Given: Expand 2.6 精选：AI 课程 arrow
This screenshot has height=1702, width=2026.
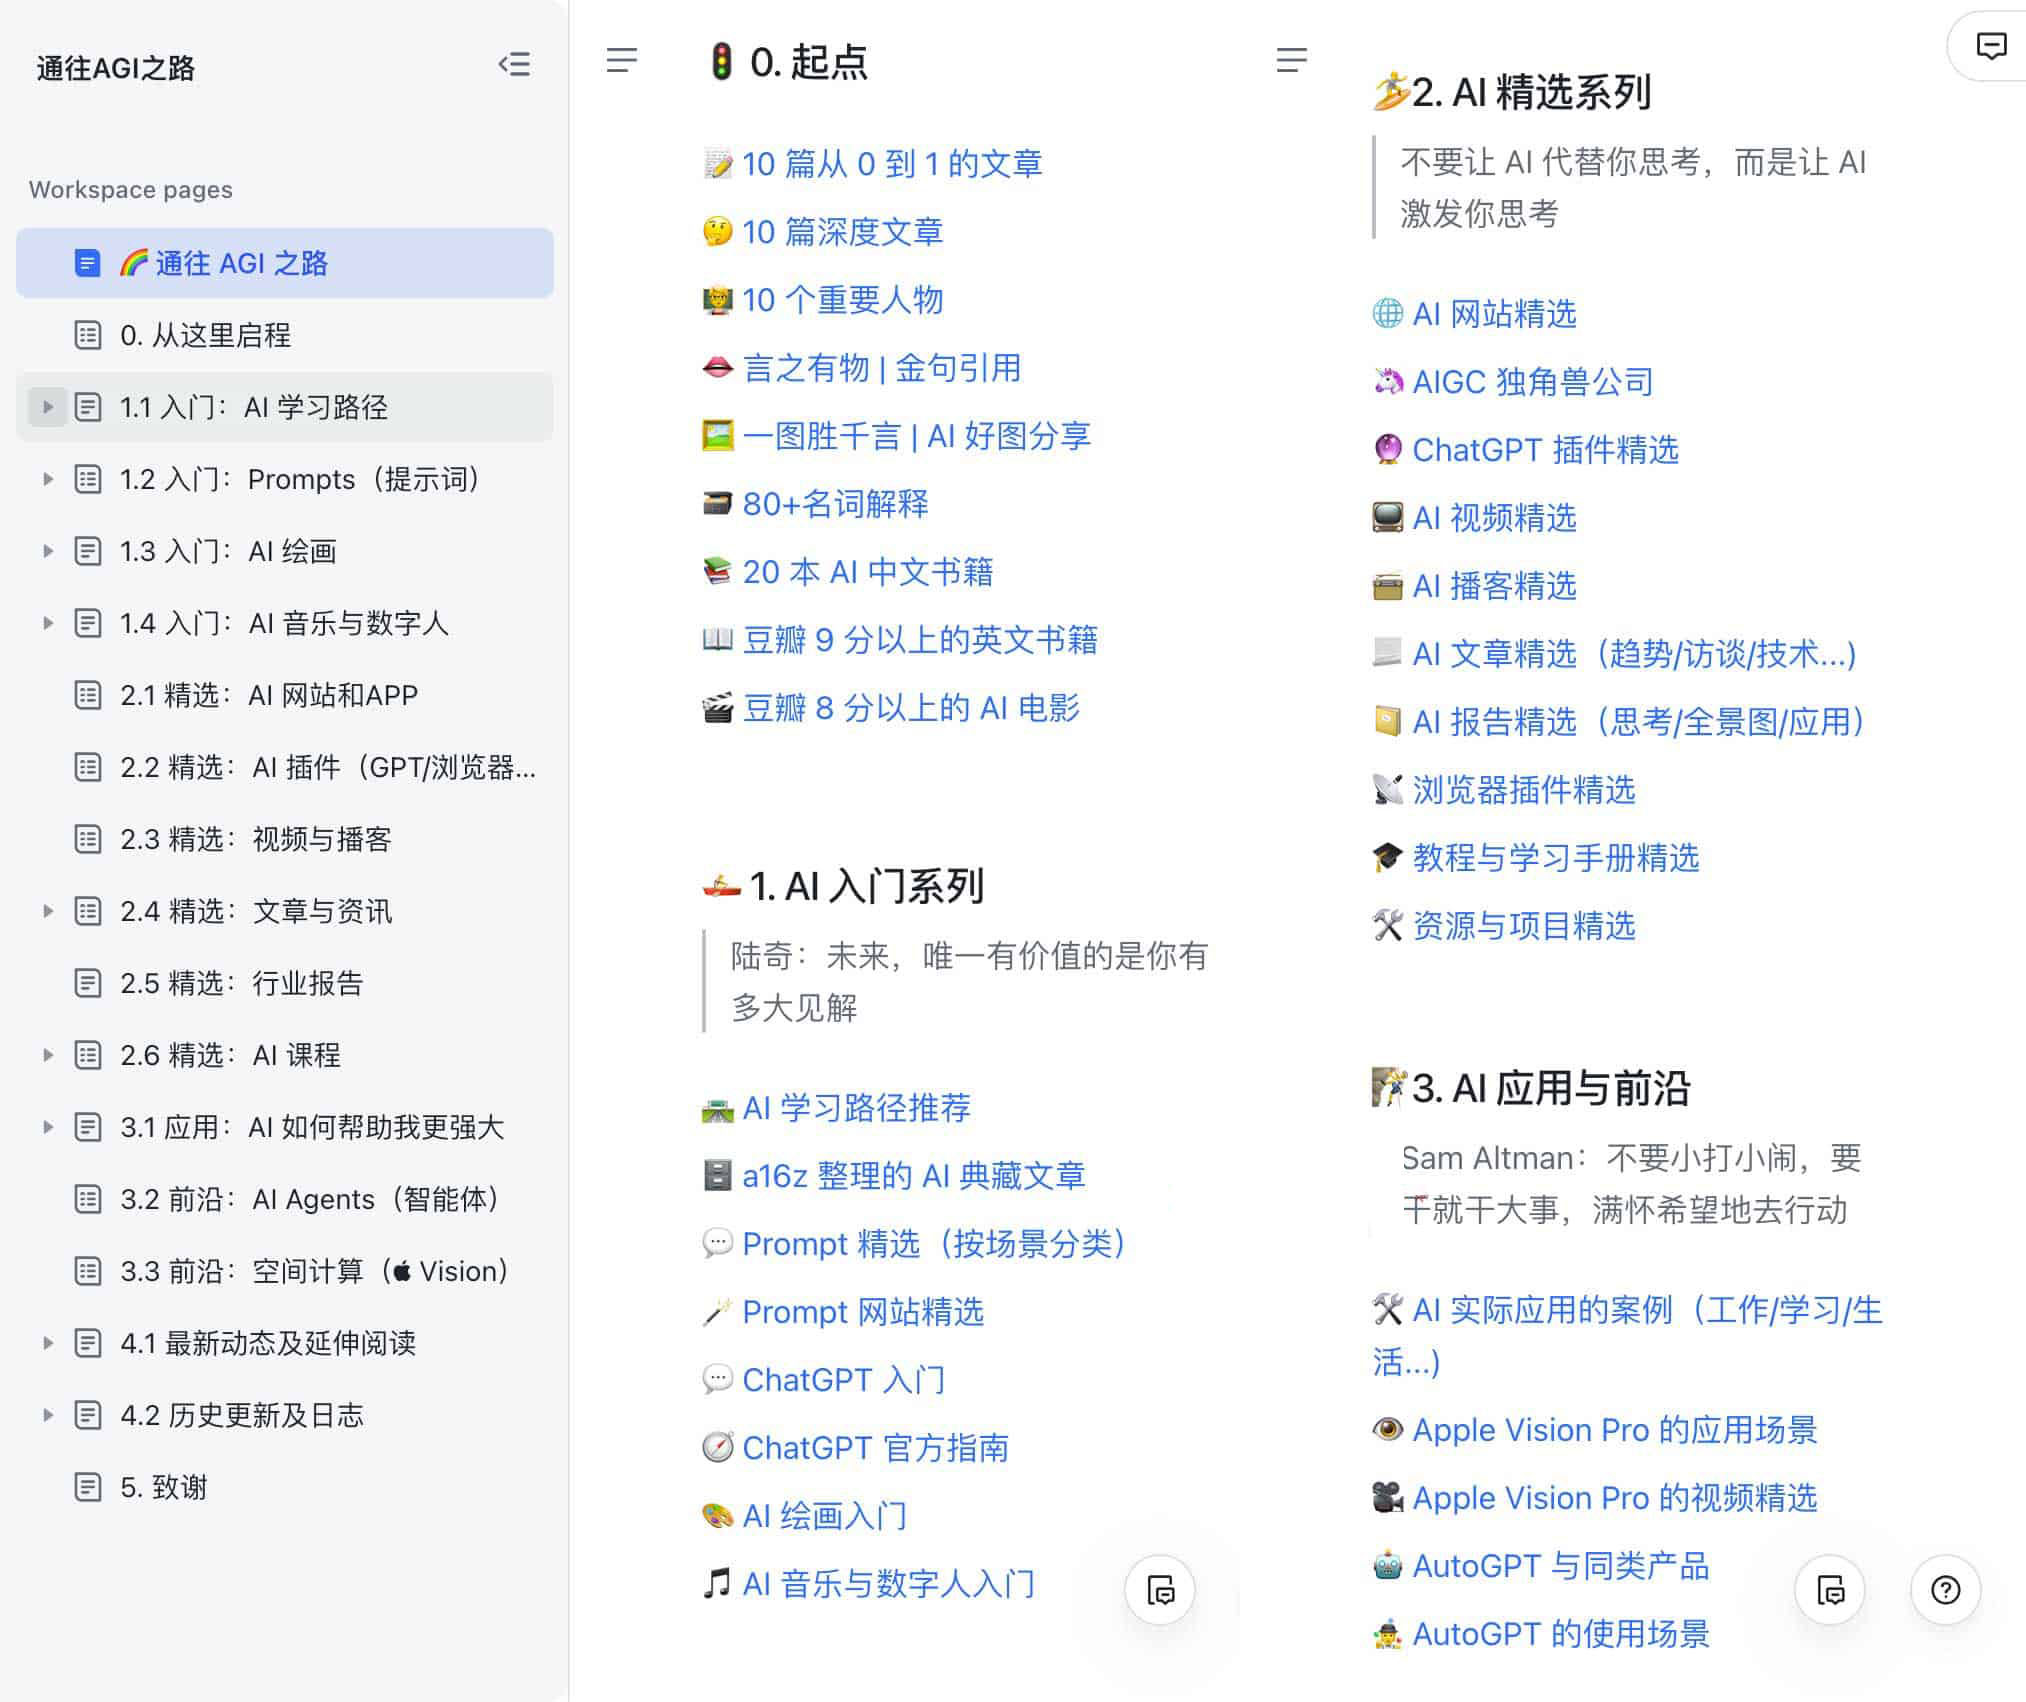Looking at the screenshot, I should (47, 1055).
